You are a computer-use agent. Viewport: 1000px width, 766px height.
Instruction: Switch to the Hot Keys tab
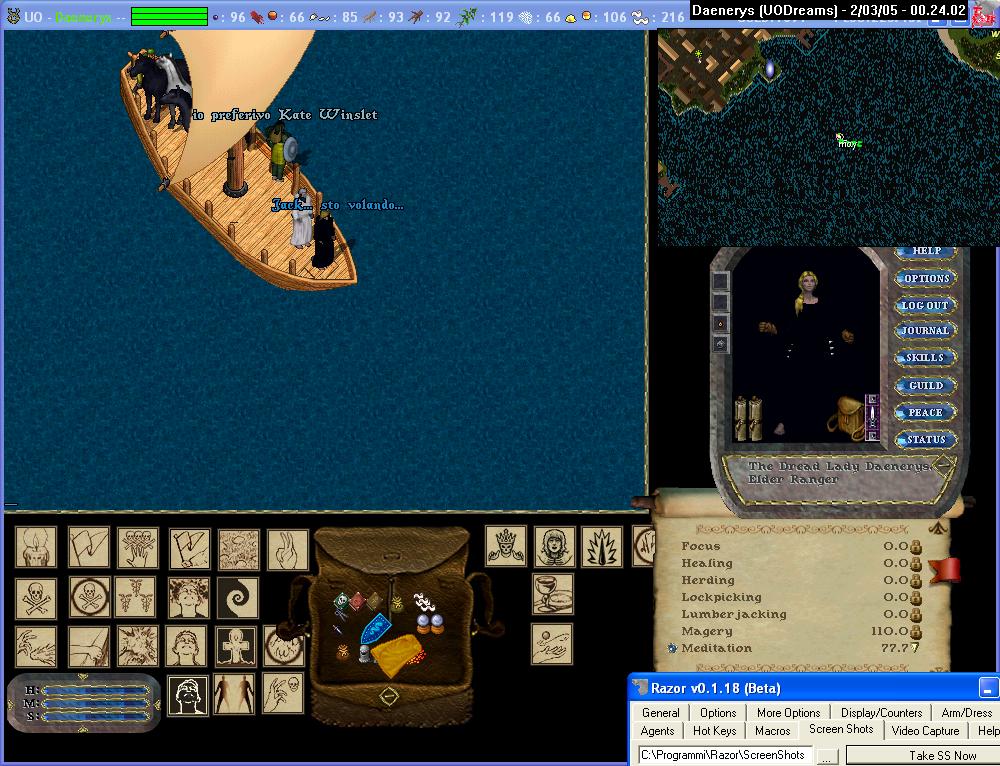(714, 731)
